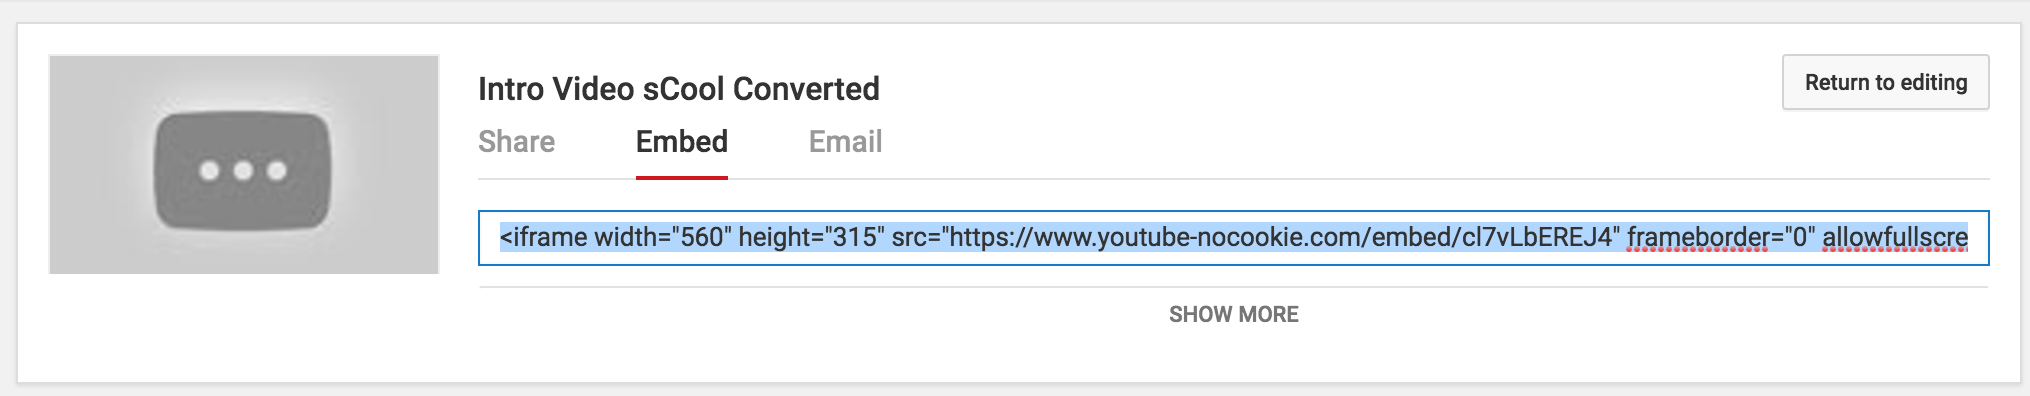The image size is (2030, 396).
Task: Click inside the iframe embed code field
Action: [x=1234, y=238]
